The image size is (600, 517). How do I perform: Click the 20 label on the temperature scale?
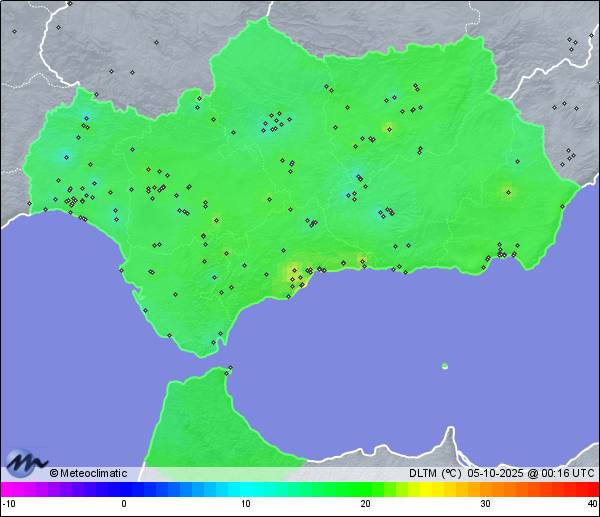coord(365,504)
